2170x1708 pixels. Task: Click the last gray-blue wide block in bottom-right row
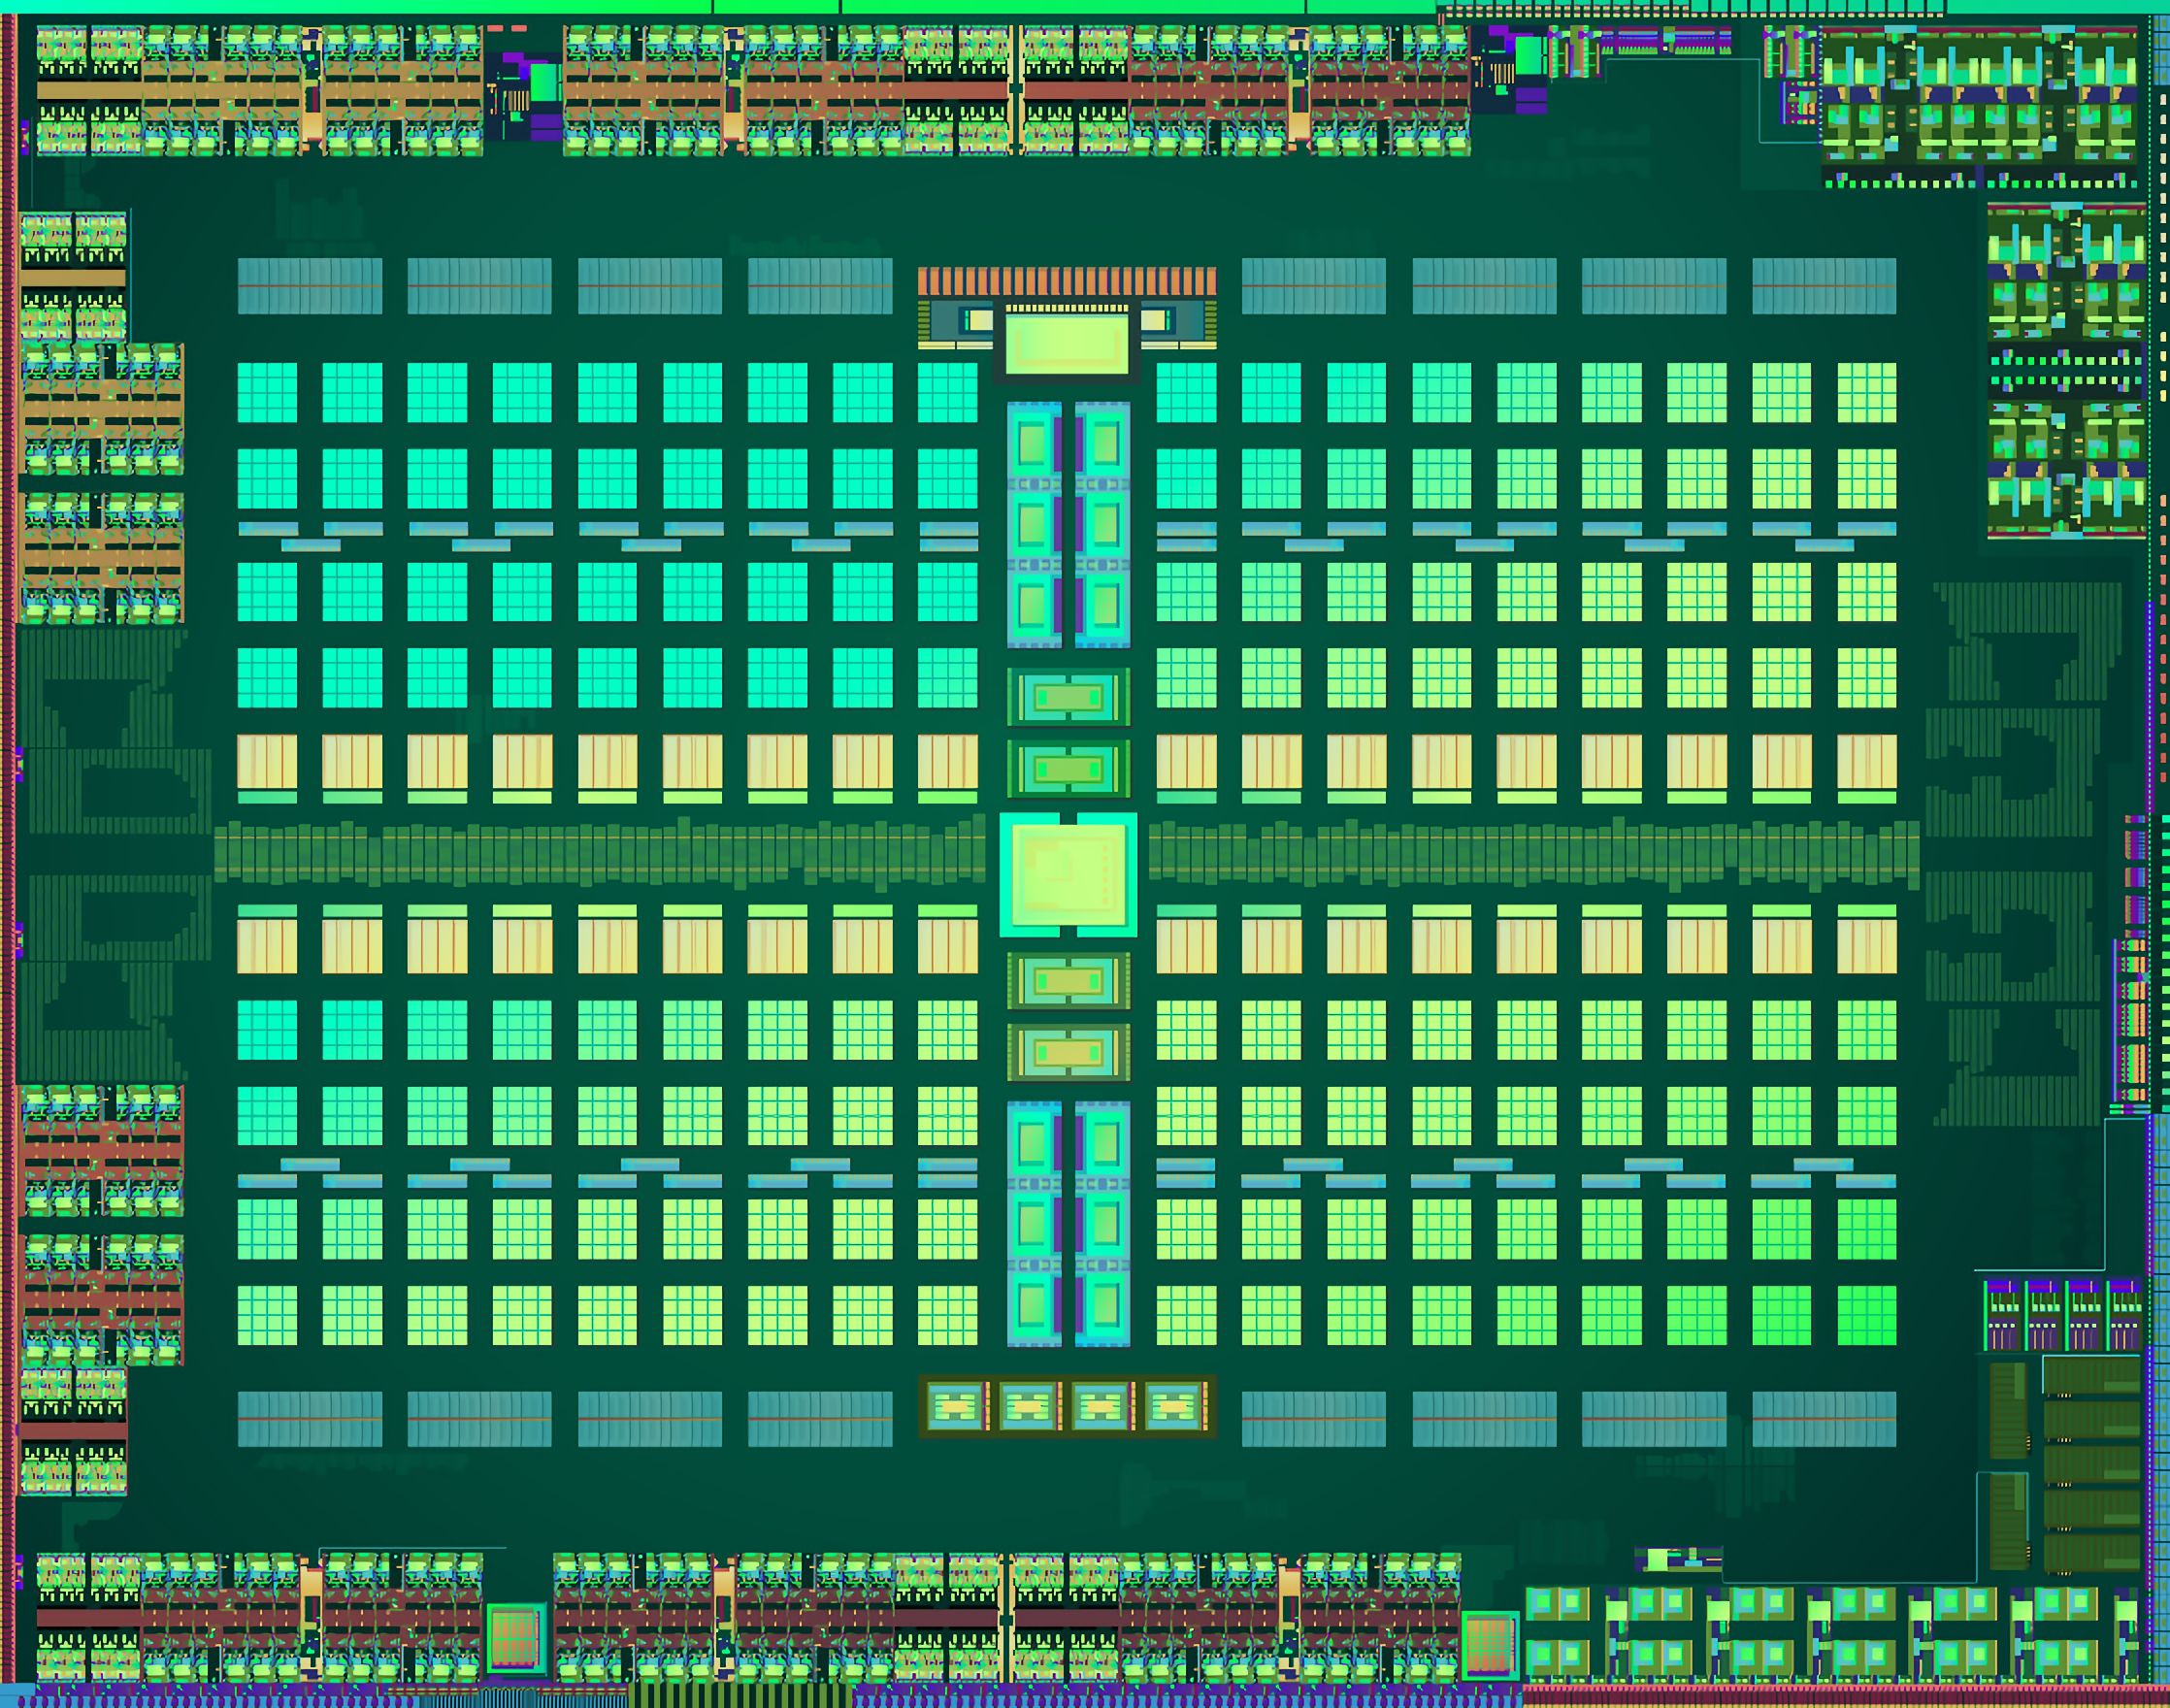[x=1824, y=1418]
